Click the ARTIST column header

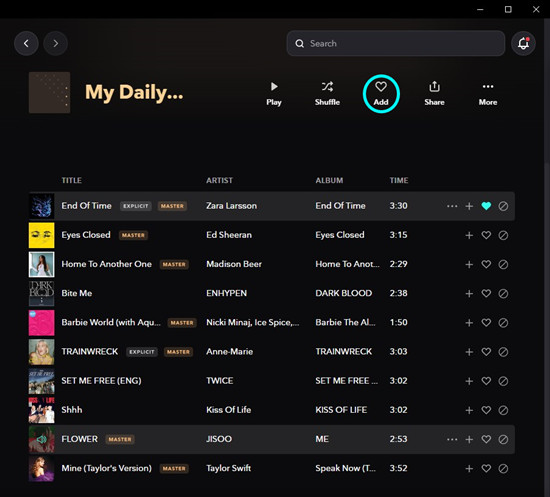[x=219, y=180]
